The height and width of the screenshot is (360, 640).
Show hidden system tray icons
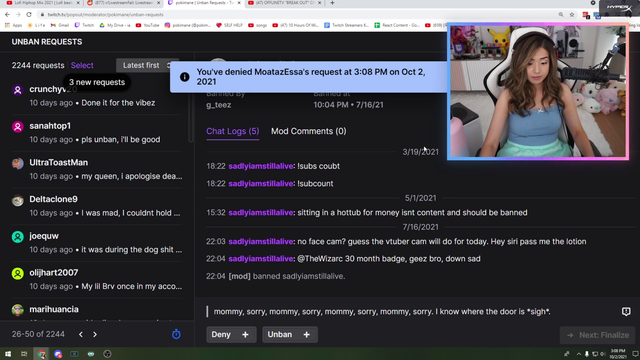(x=578, y=354)
